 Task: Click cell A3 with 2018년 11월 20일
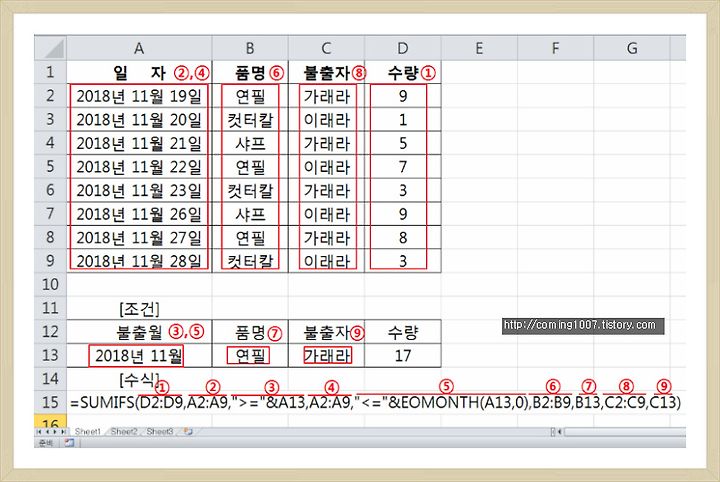[139, 119]
